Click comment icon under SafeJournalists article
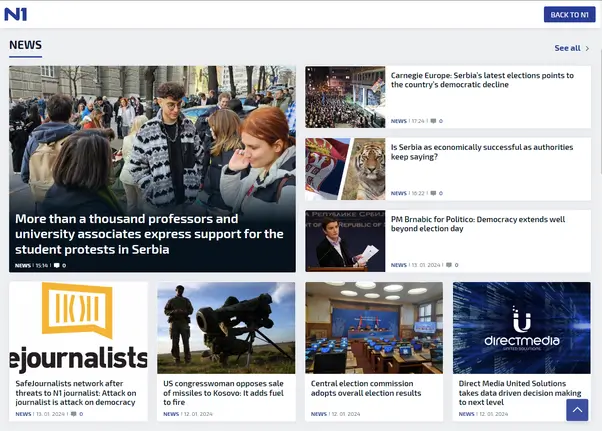Image resolution: width=602 pixels, height=431 pixels. pyautogui.click(x=74, y=413)
